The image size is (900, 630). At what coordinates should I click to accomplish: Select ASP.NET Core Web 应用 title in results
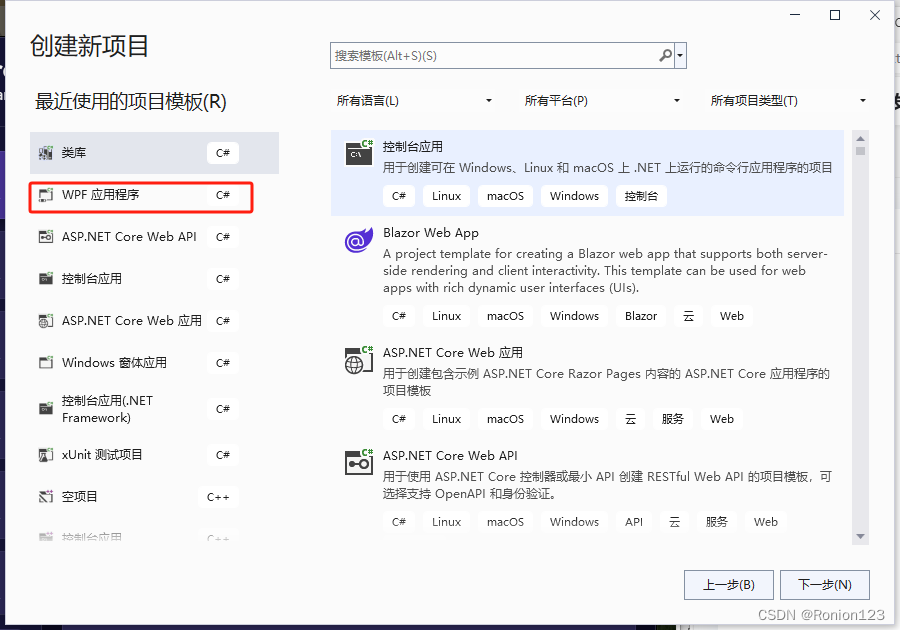tap(453, 353)
